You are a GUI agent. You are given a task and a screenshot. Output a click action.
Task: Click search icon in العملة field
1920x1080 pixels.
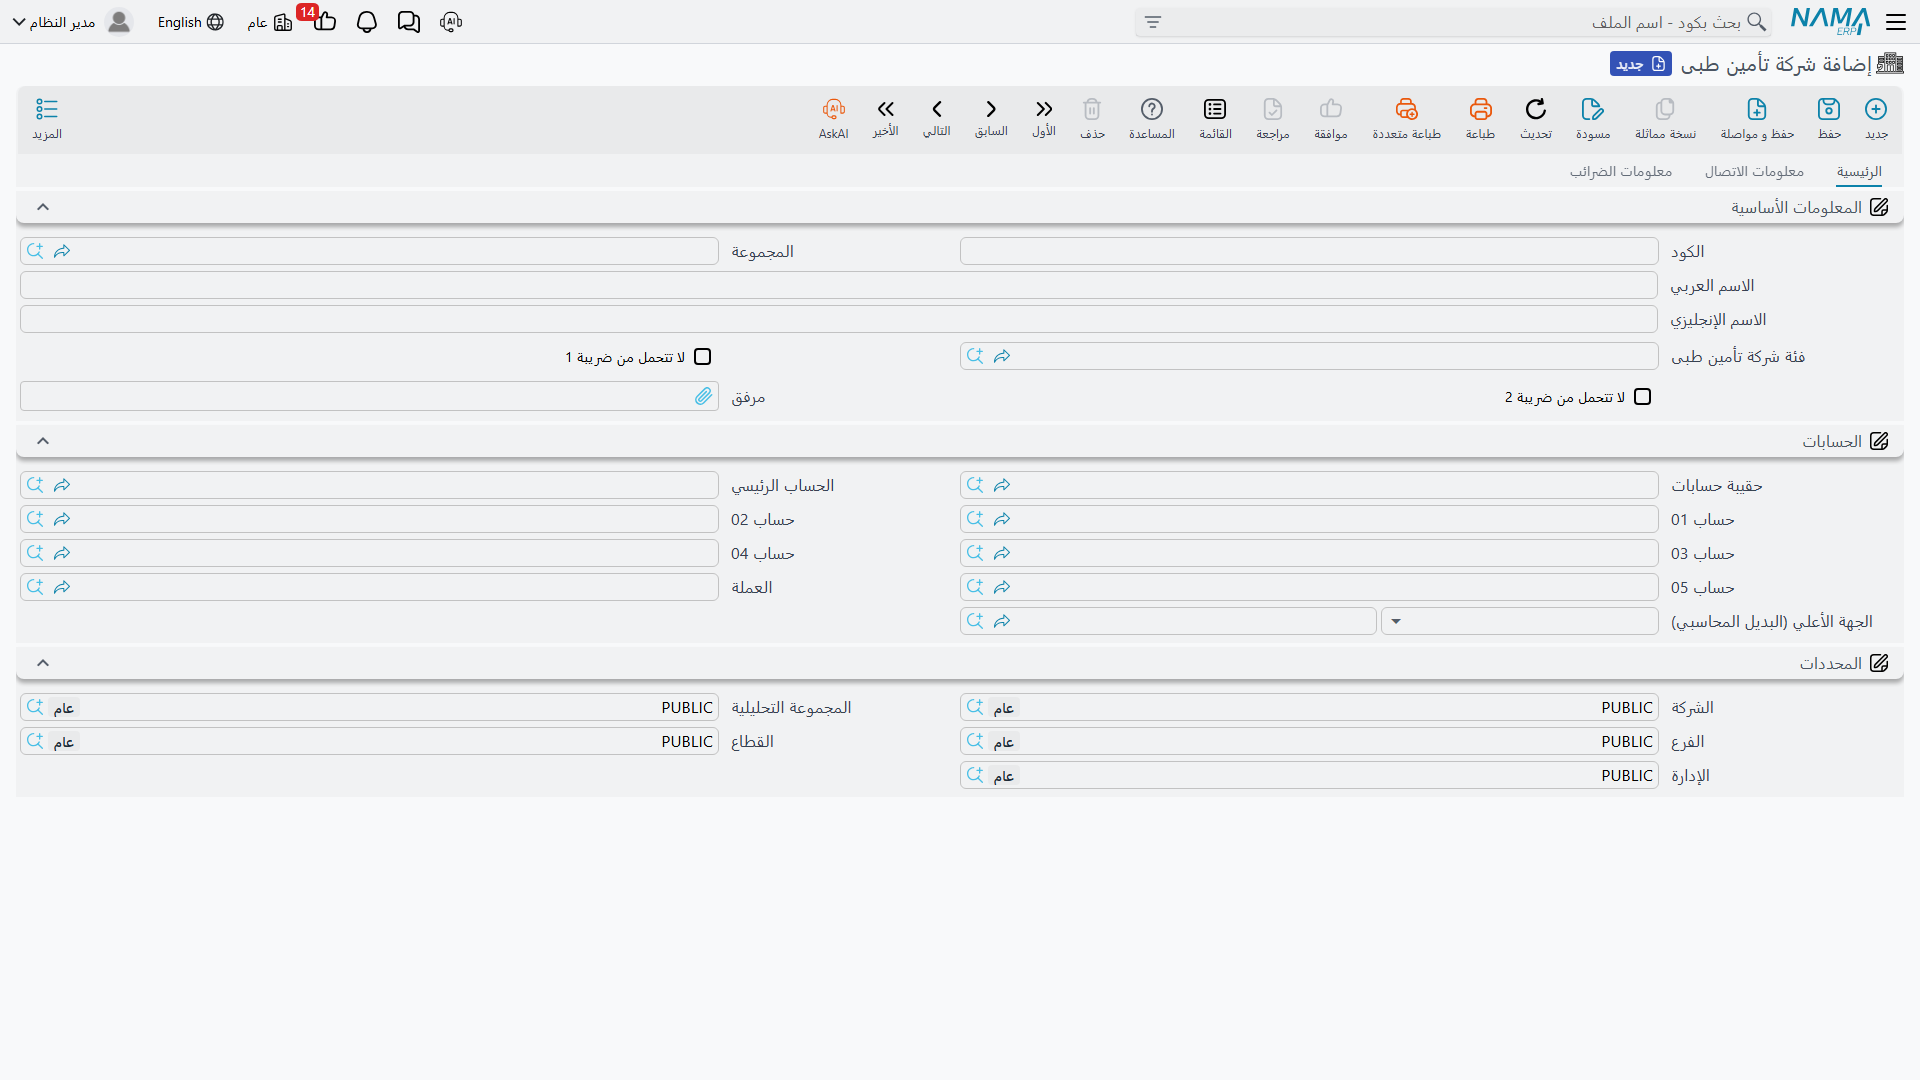coord(36,587)
